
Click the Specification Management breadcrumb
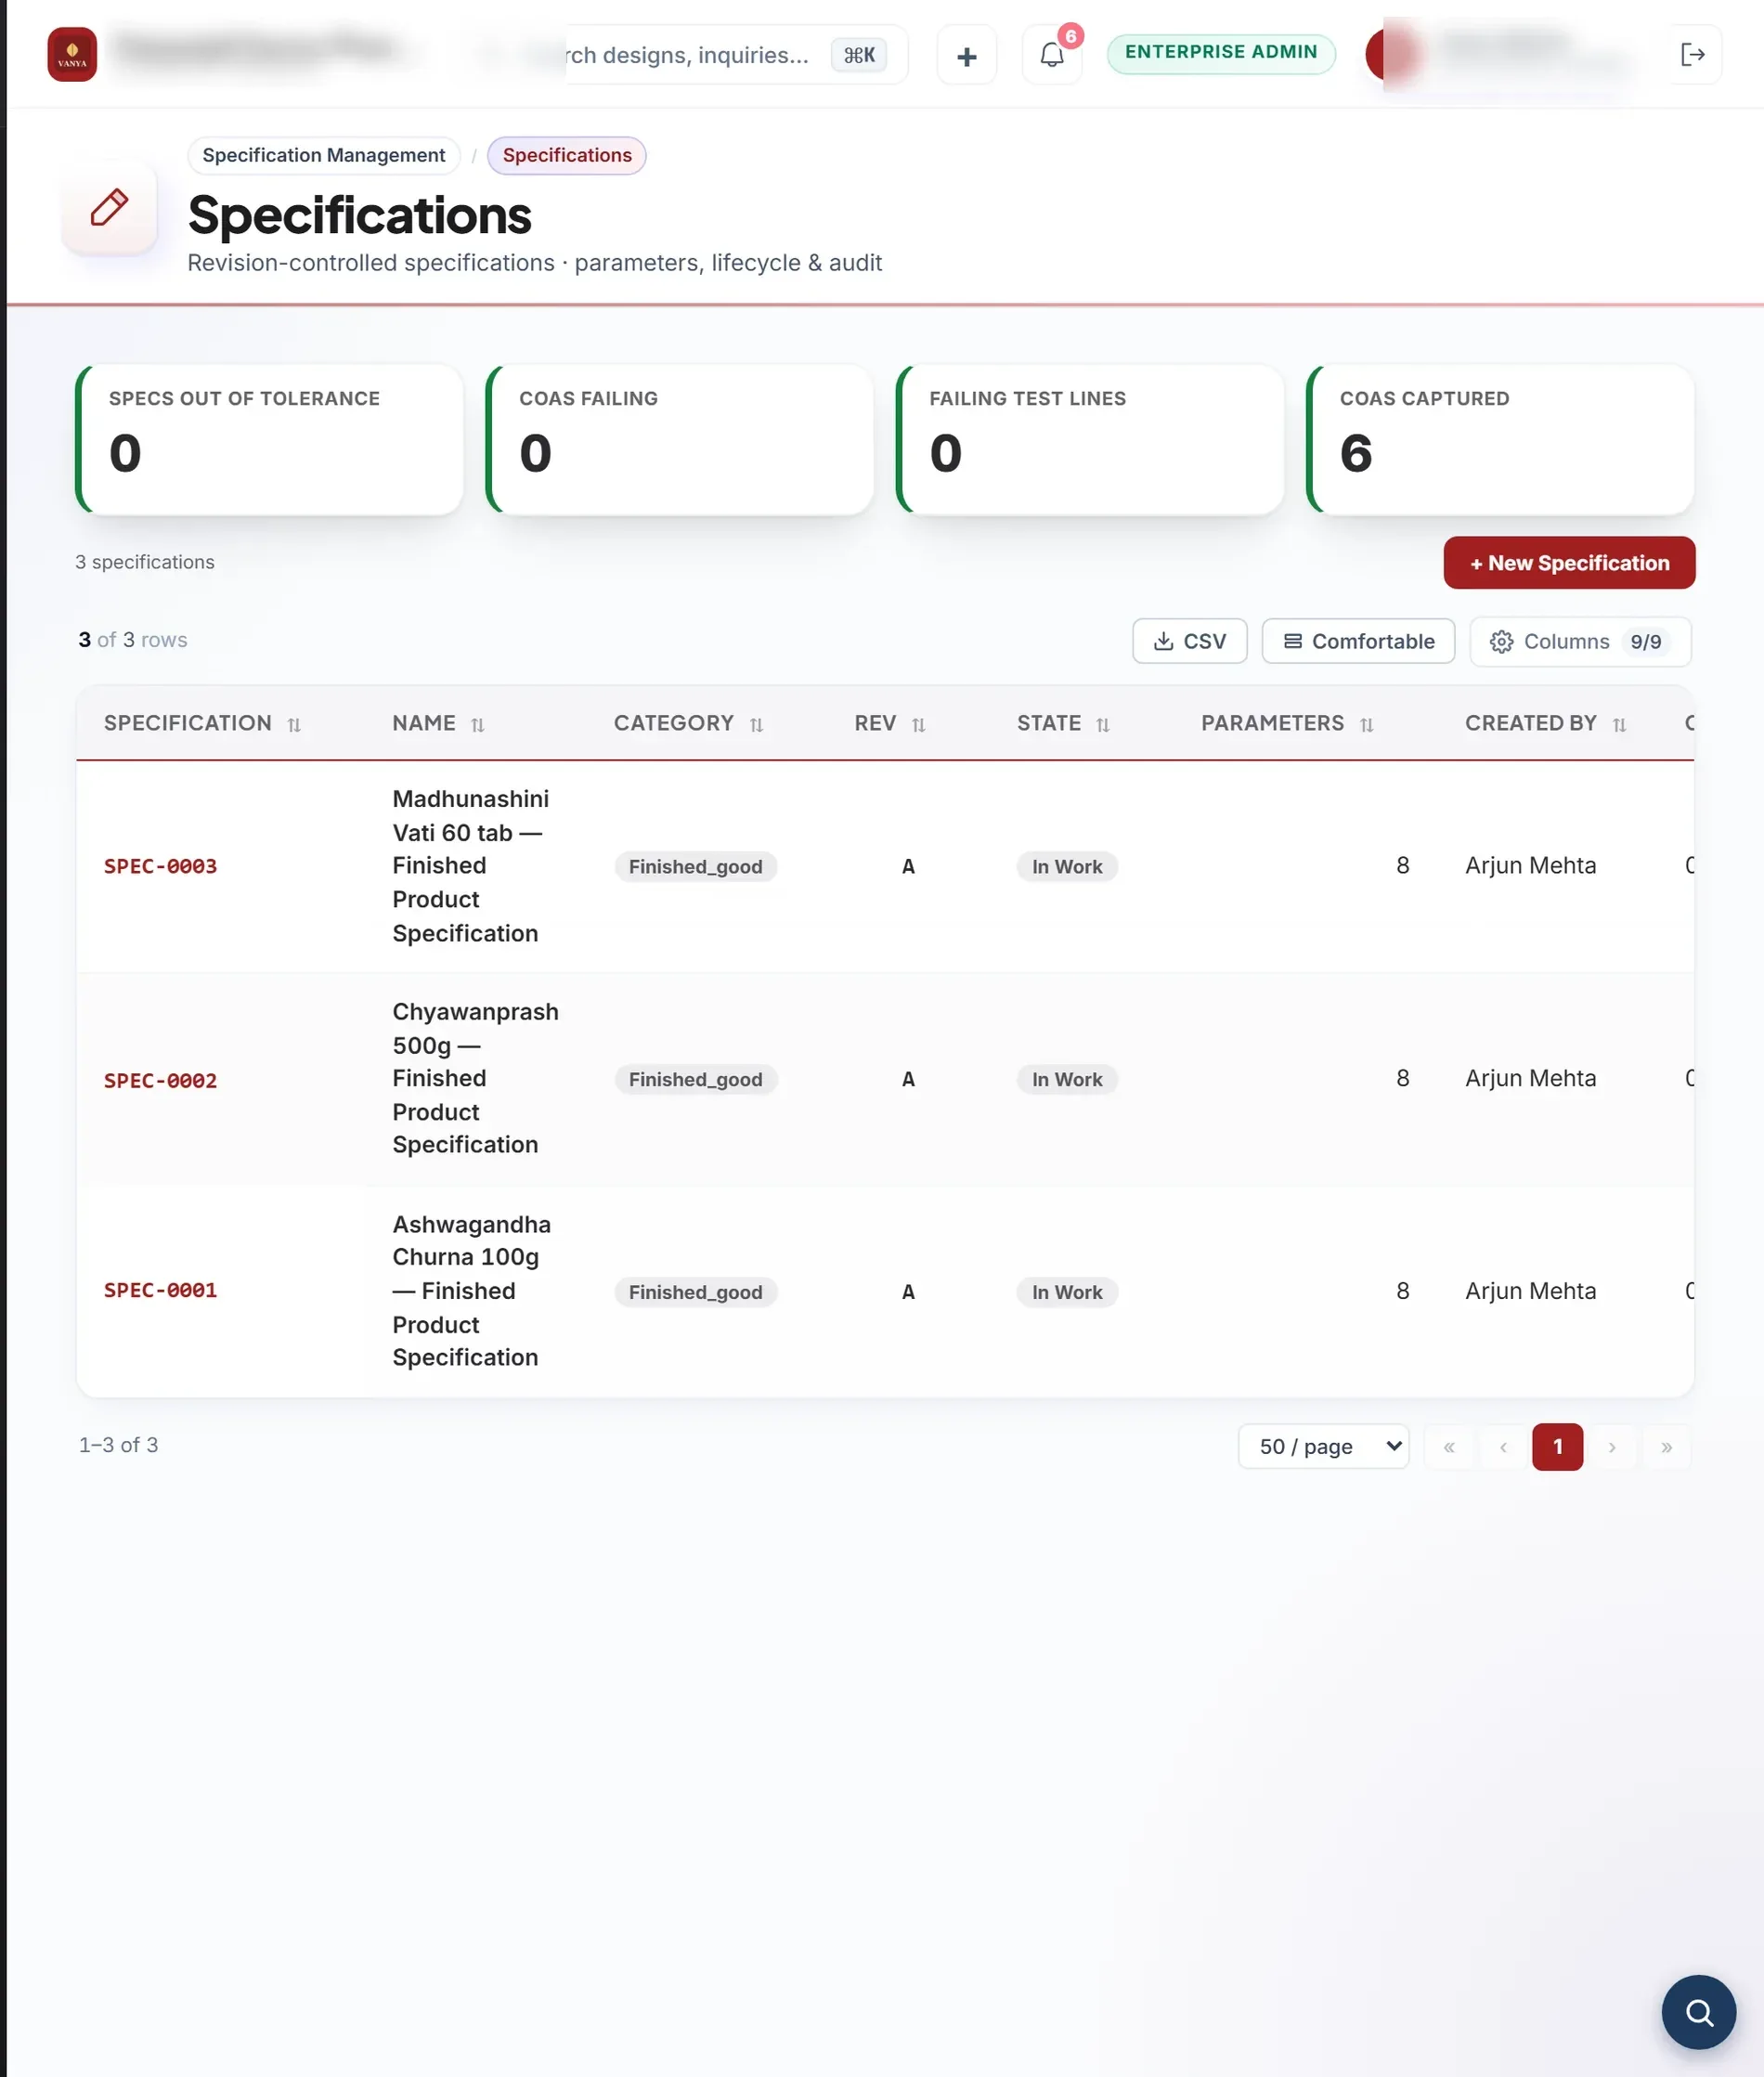click(x=324, y=155)
